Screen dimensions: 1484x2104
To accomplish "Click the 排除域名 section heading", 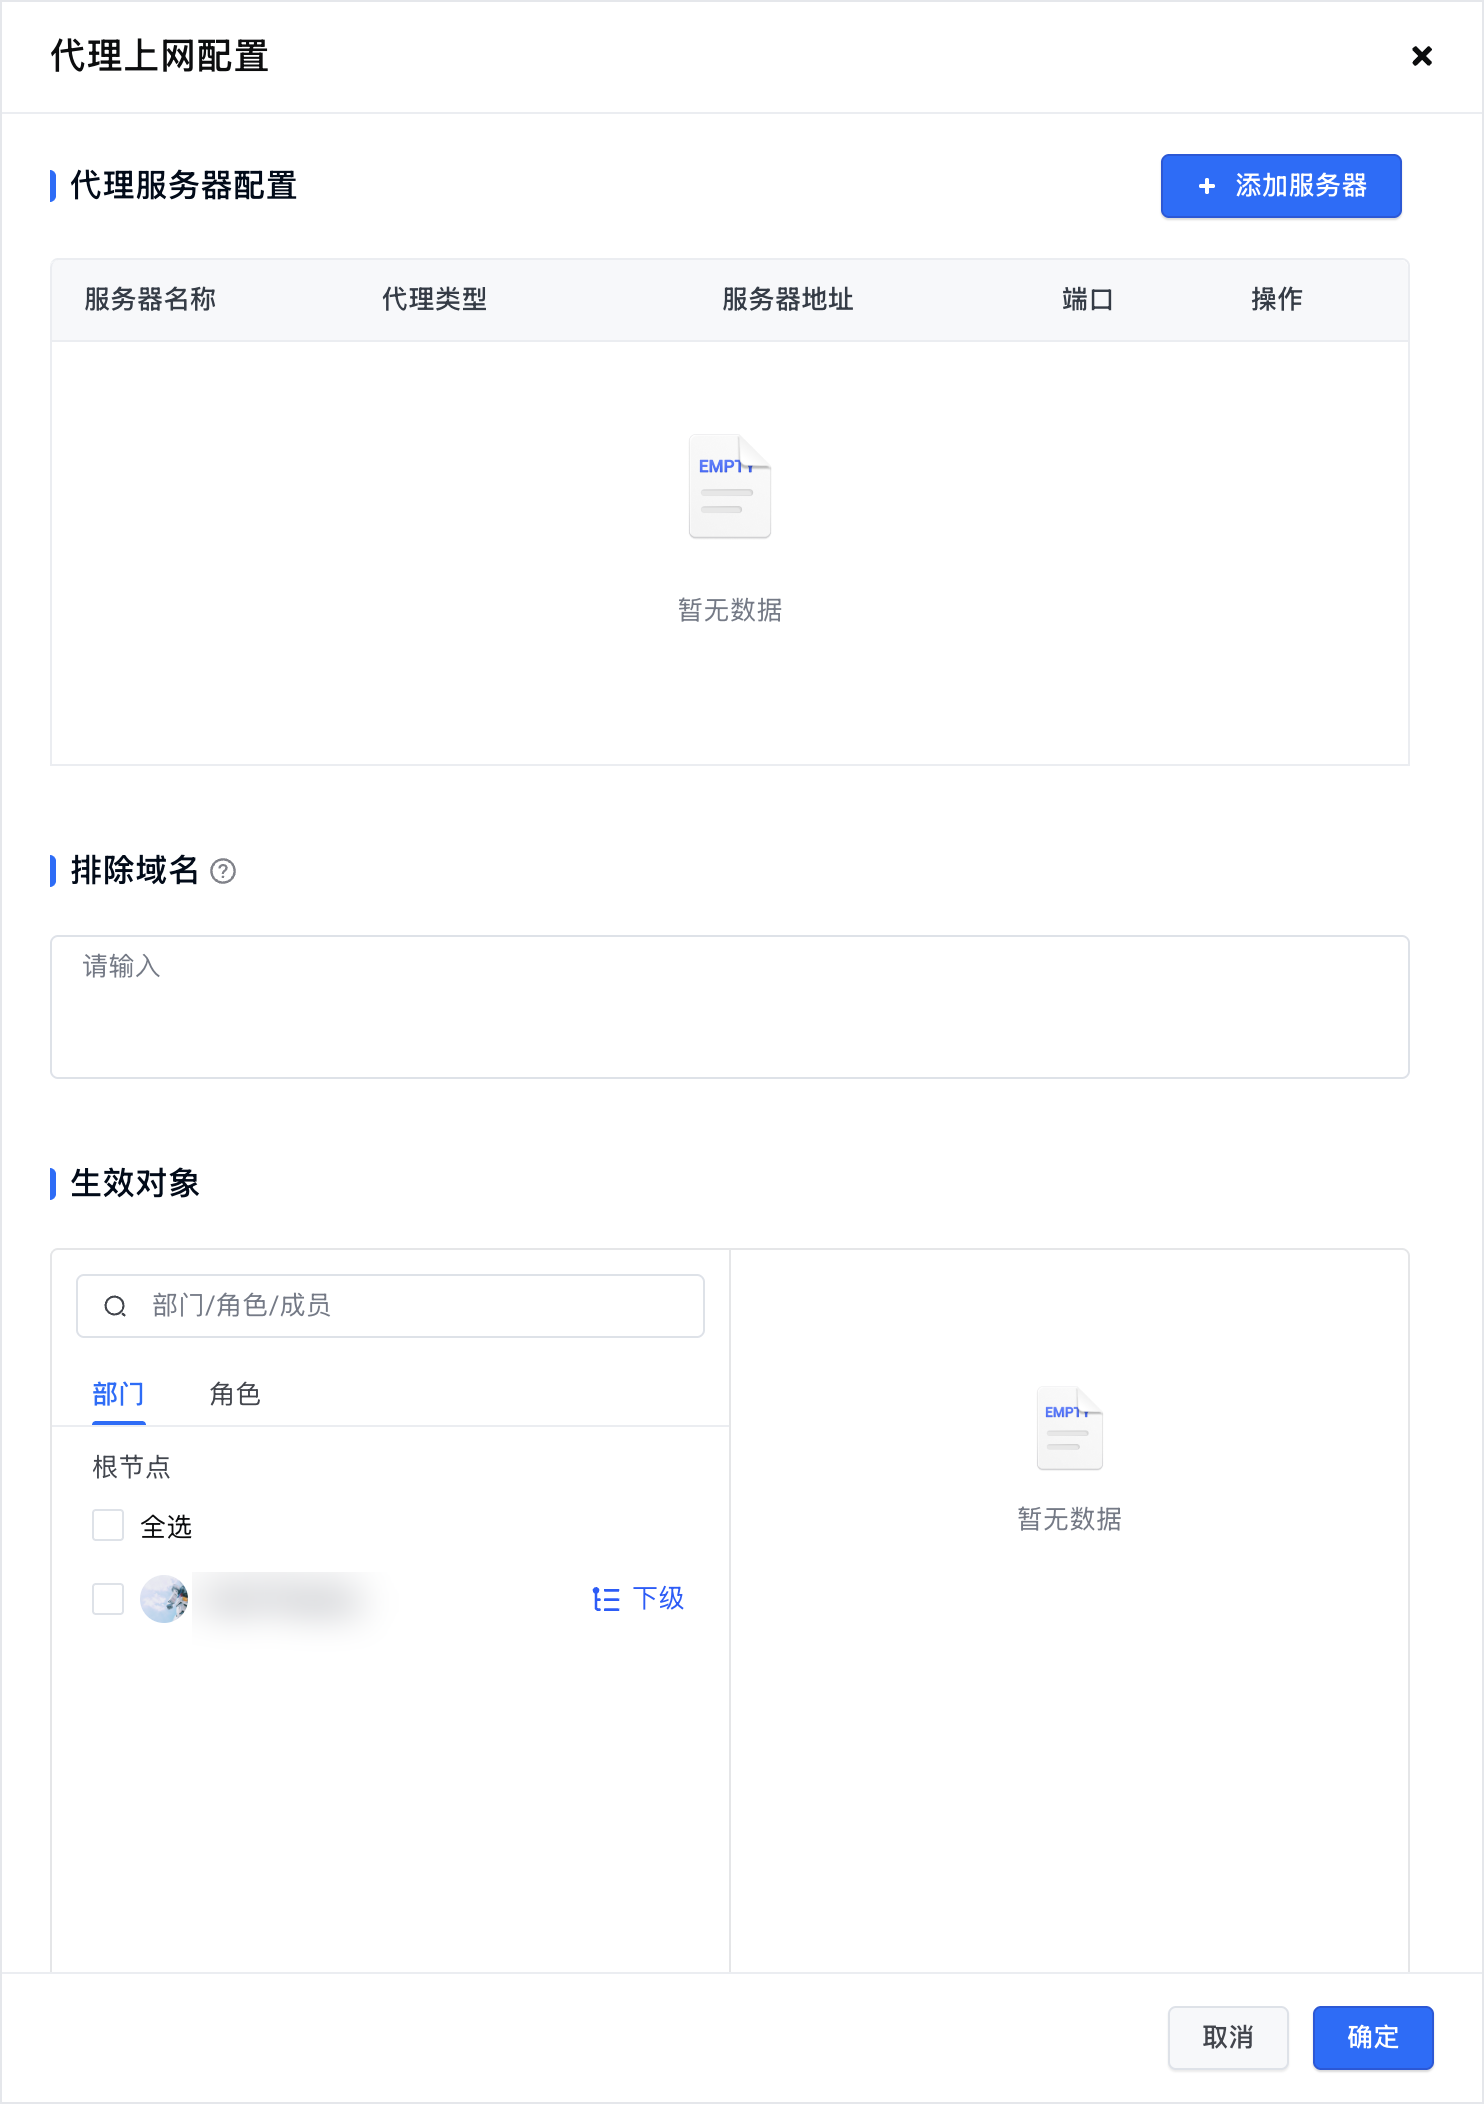I will pyautogui.click(x=135, y=870).
